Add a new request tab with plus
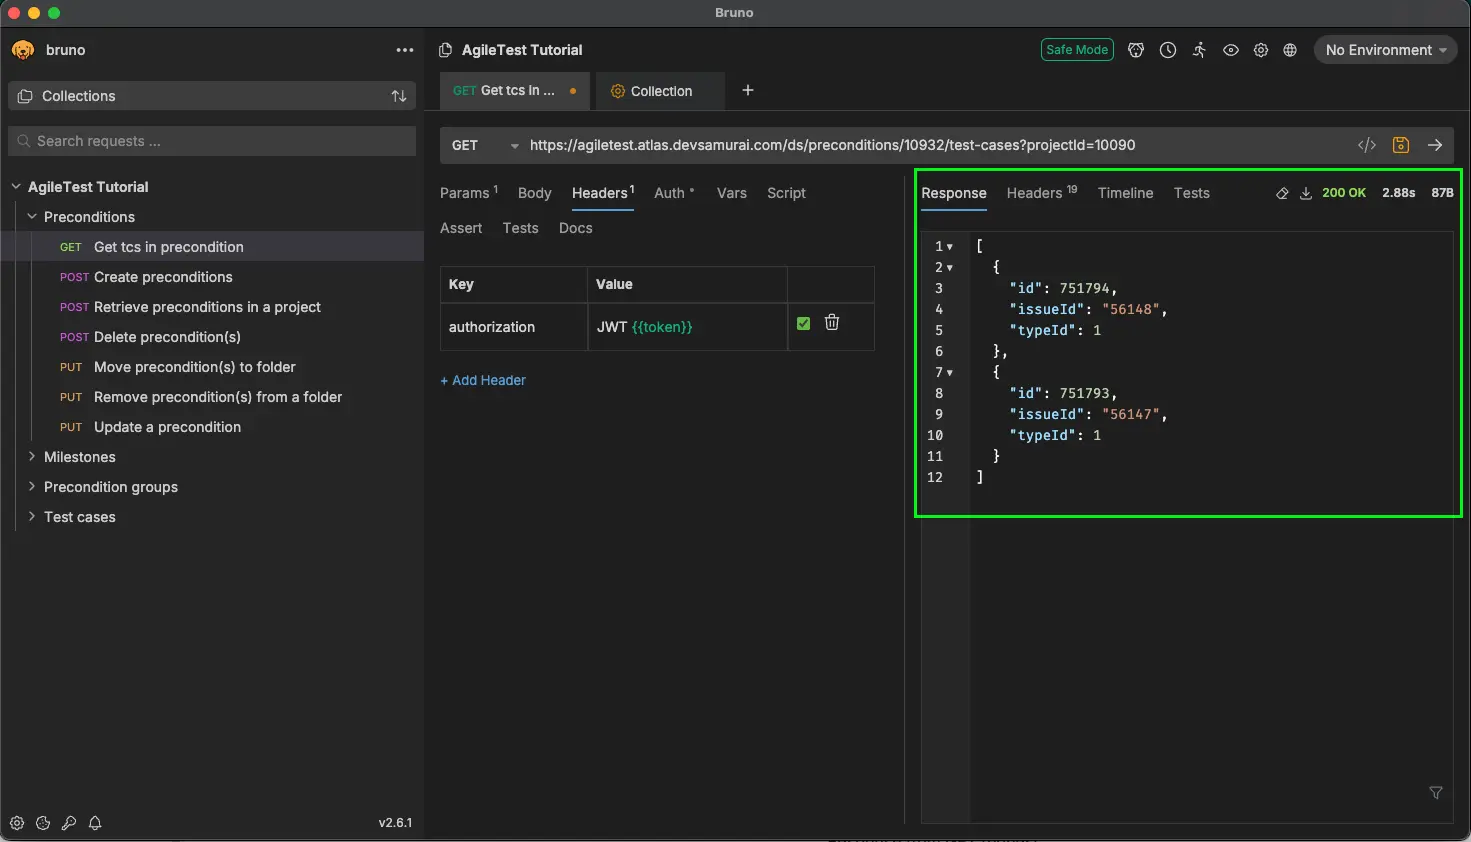1471x842 pixels. [x=748, y=90]
